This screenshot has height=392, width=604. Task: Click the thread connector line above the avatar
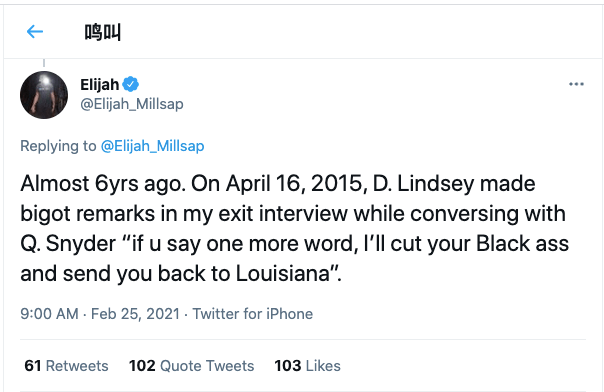pos(44,63)
